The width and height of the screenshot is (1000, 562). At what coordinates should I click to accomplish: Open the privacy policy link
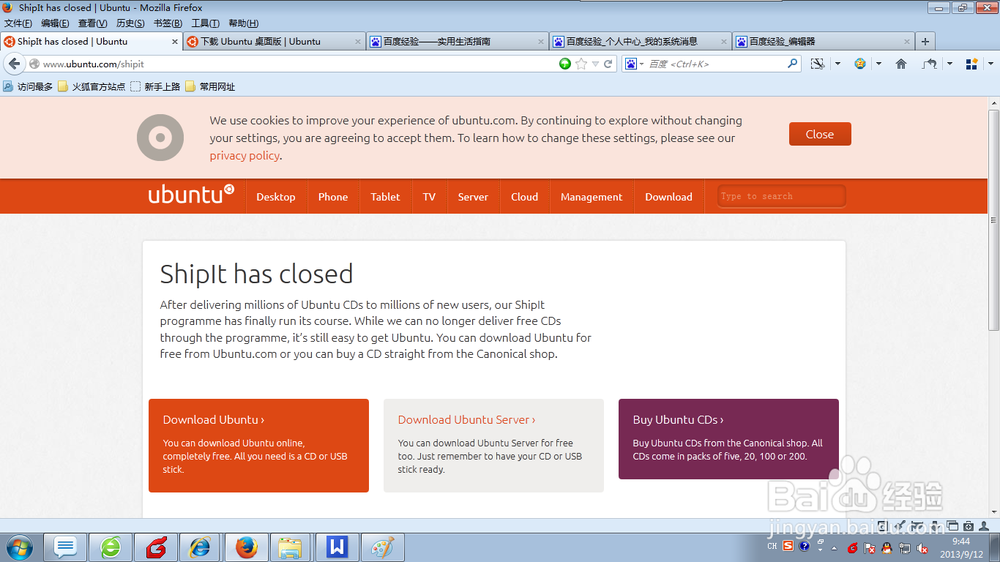tap(244, 156)
